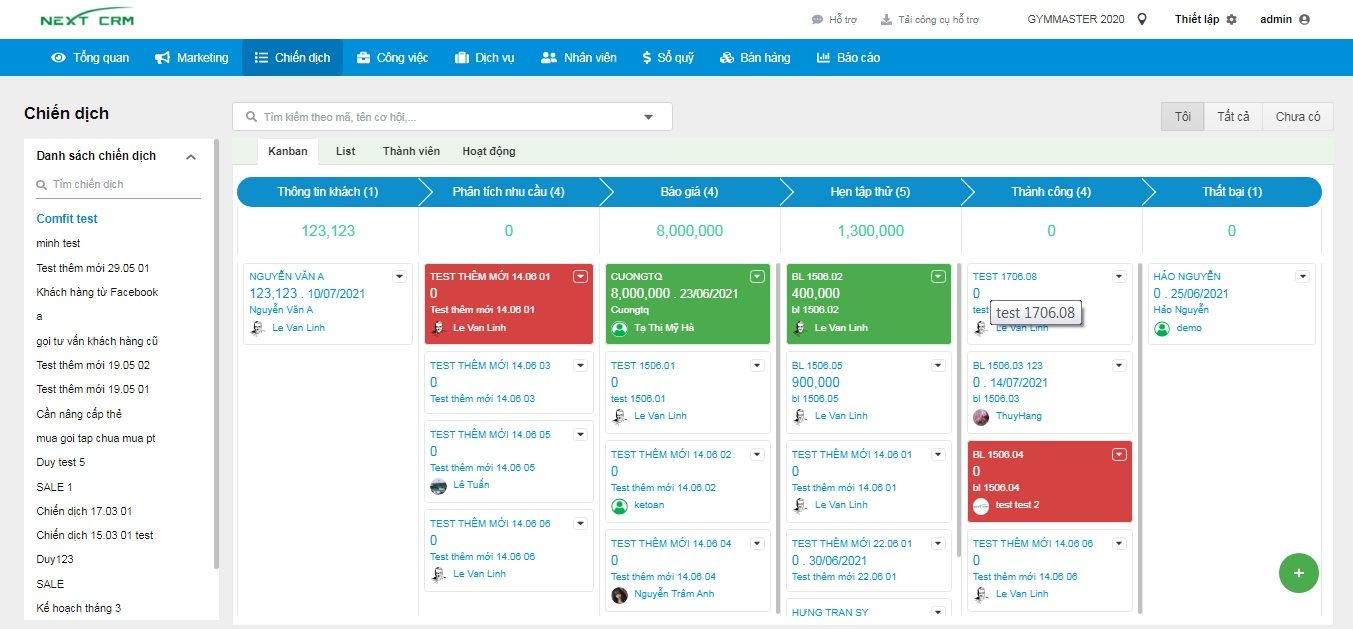Click the Tìm chiến dịch search field
1353x629 pixels.
[x=120, y=185]
